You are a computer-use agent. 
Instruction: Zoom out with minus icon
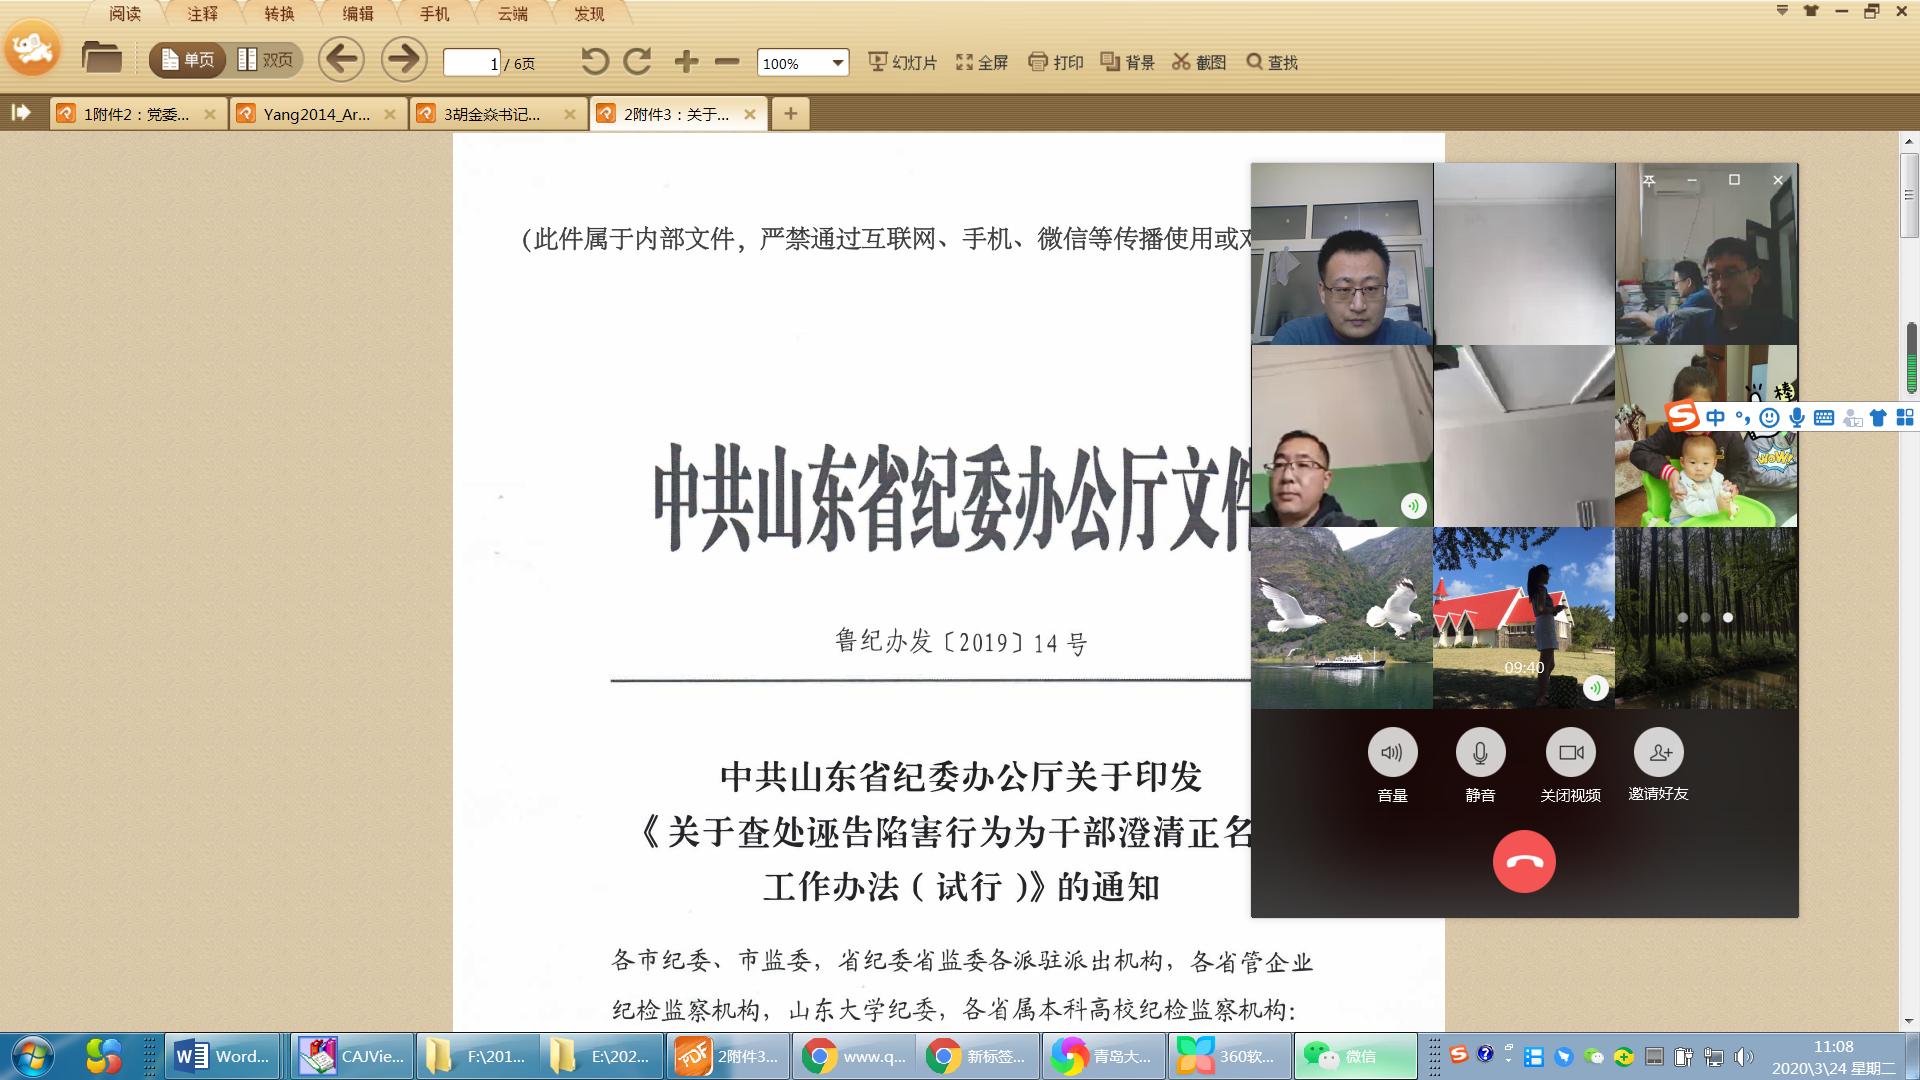tap(727, 62)
